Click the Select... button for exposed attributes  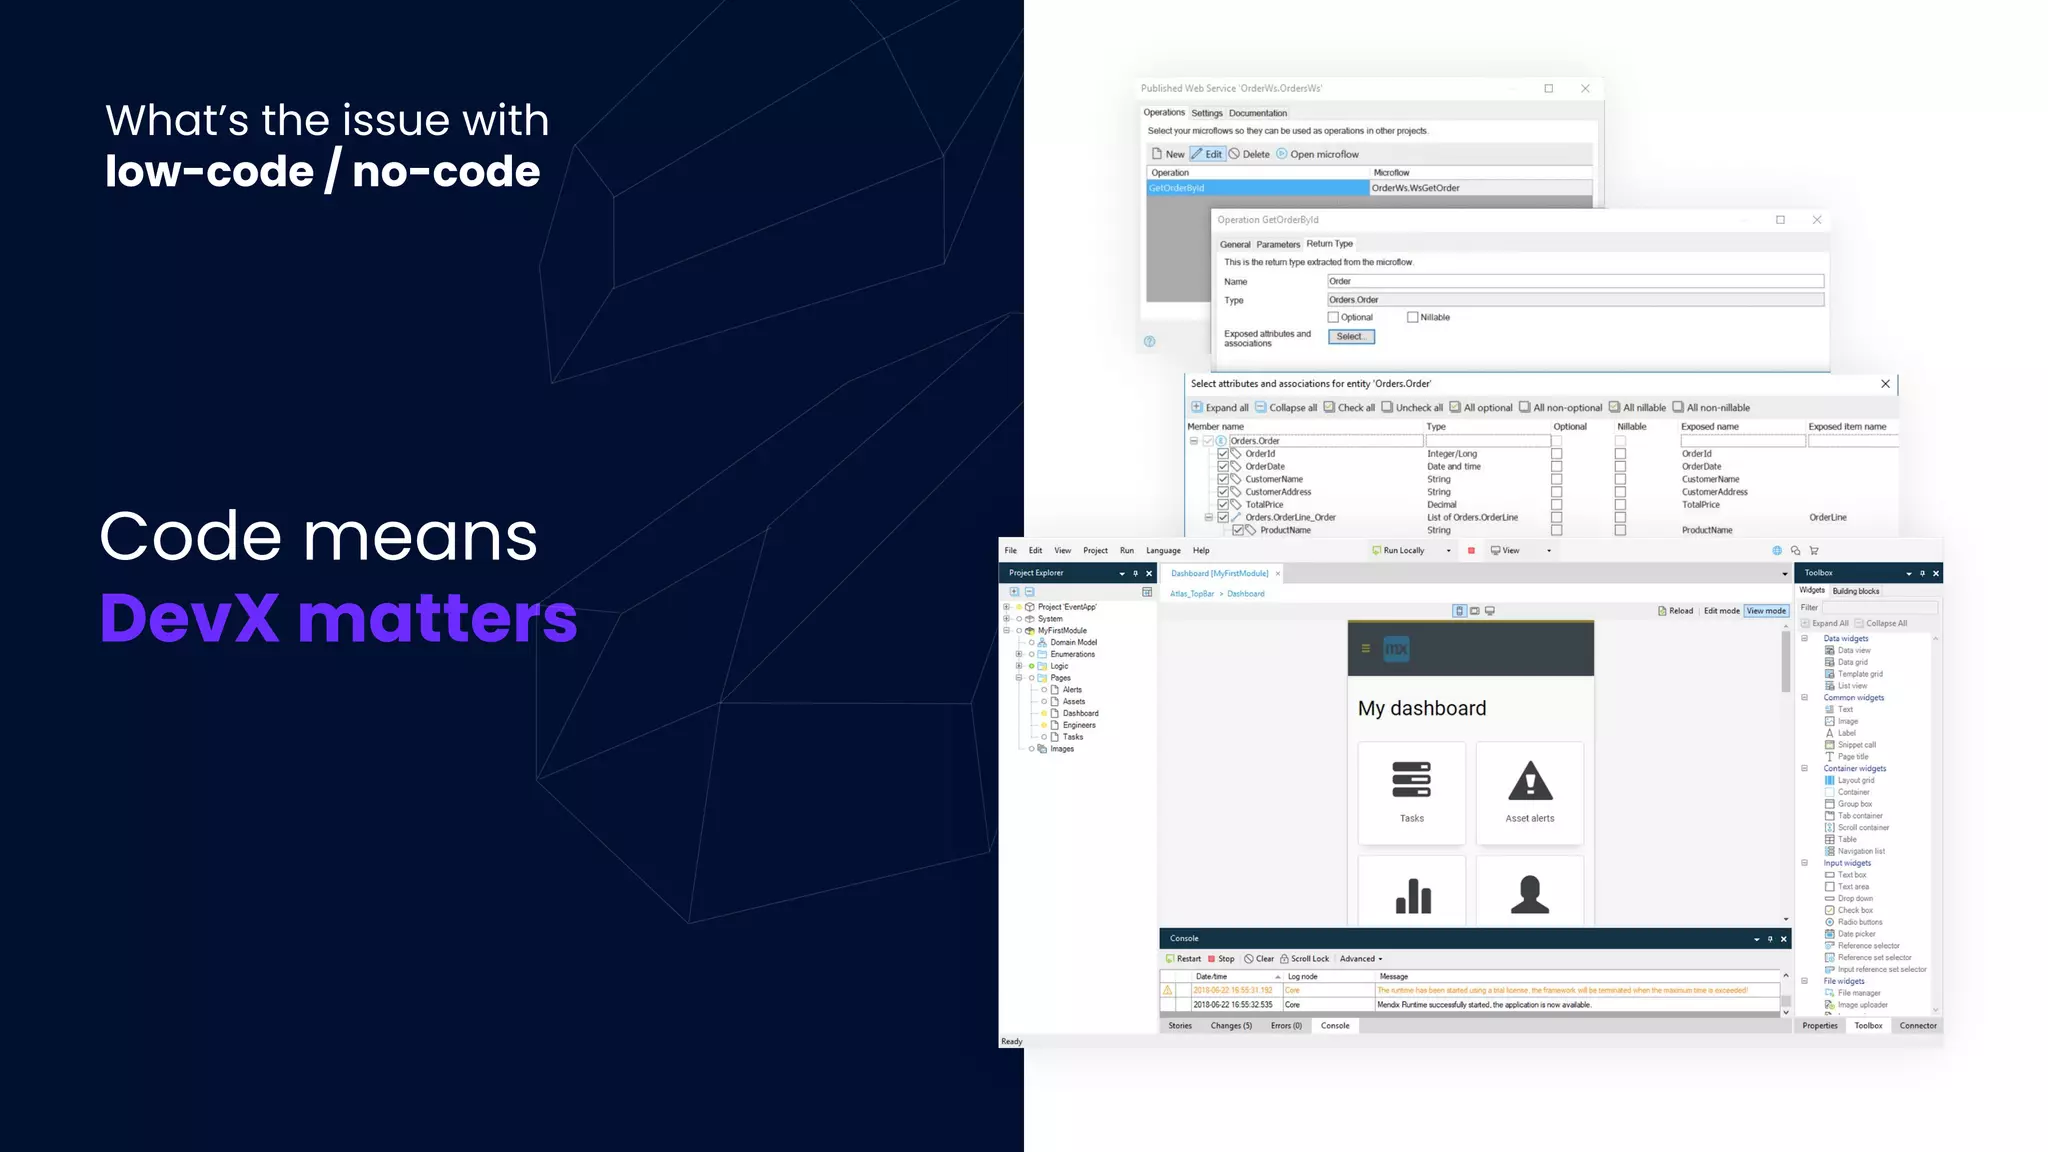pyautogui.click(x=1351, y=337)
